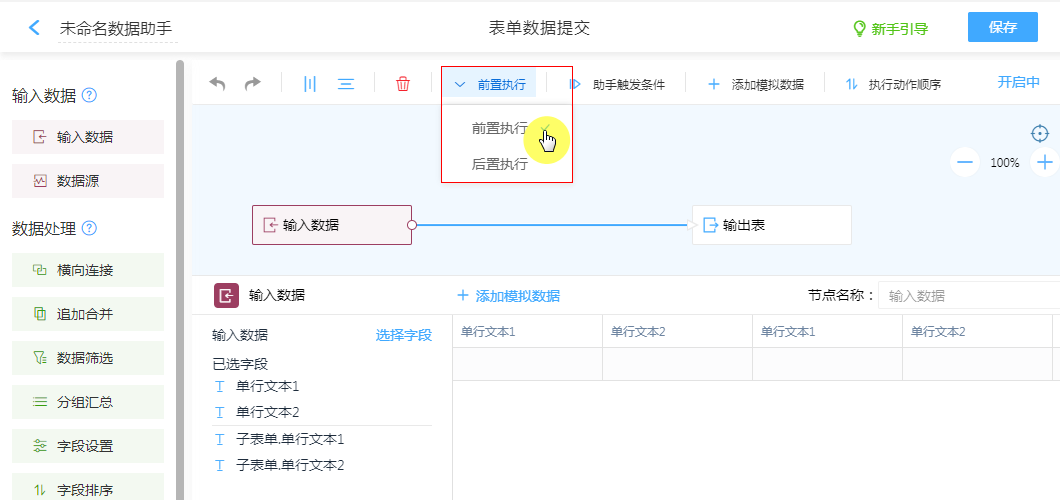This screenshot has height=500, width=1060.
Task: Click the zoom out minus button
Action: 965,162
